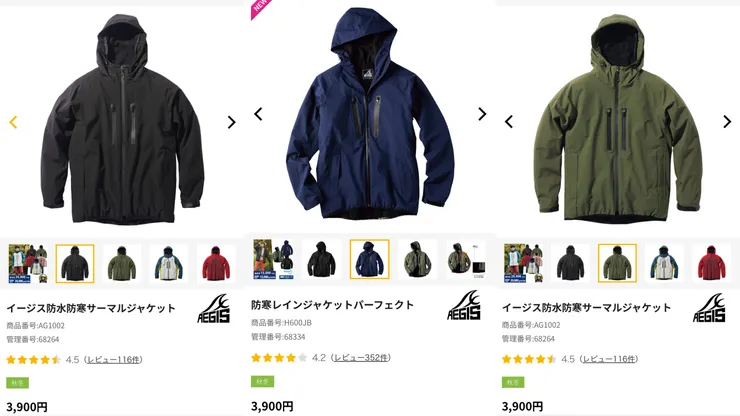This screenshot has width=740, height=416.
Task: Open 防寒レインジャケットパーフェクト product title
Action: point(333,305)
